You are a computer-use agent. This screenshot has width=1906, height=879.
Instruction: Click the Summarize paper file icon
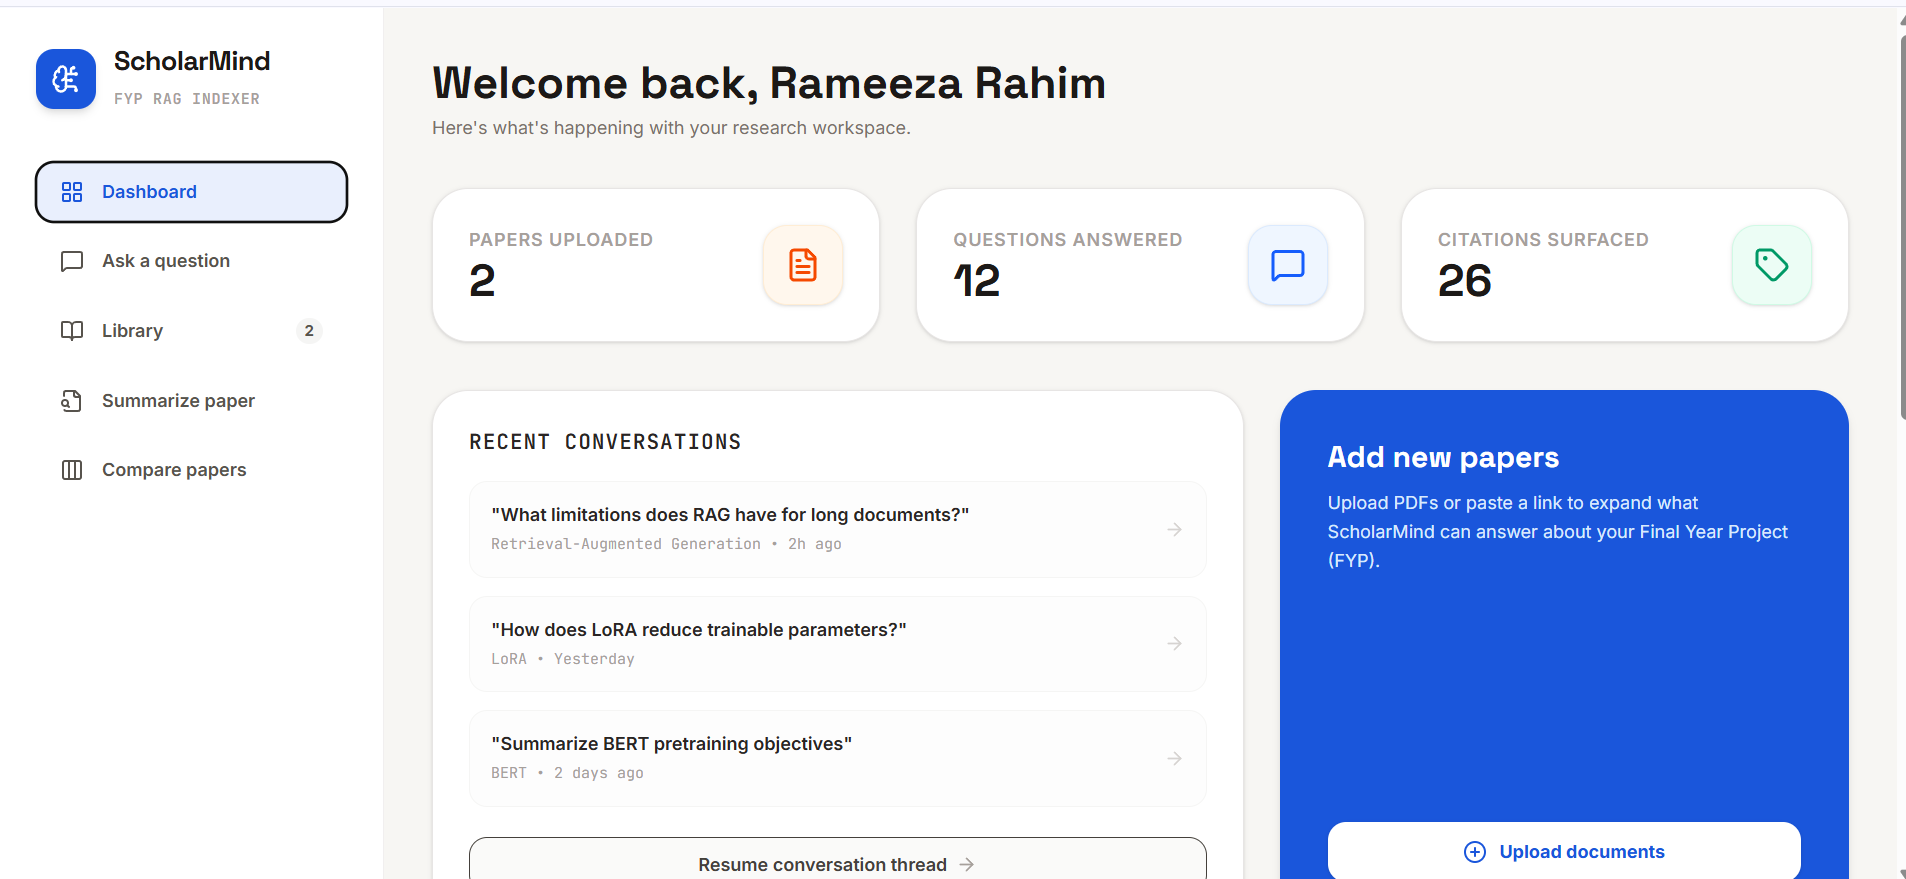[x=72, y=401]
